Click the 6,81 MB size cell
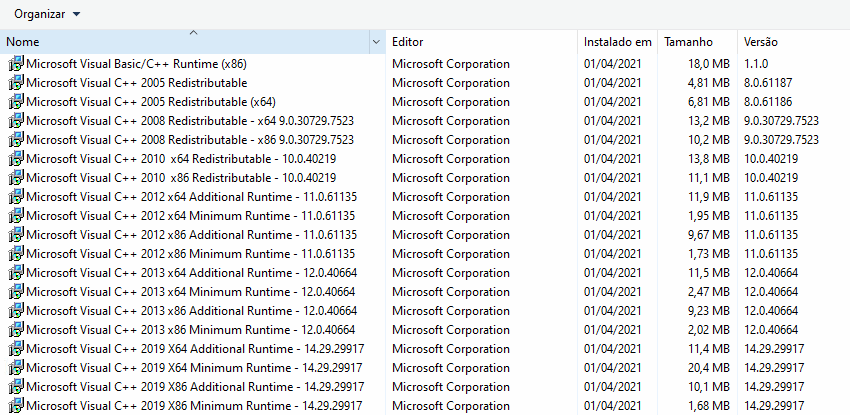850x415 pixels. pos(709,102)
